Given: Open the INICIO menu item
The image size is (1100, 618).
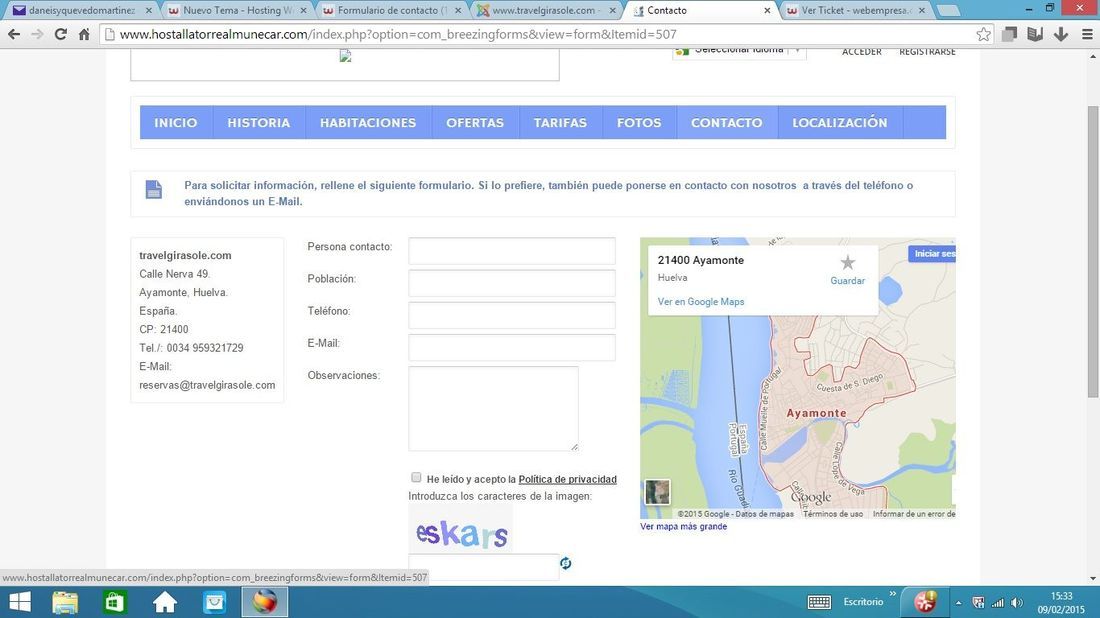Looking at the screenshot, I should tap(175, 123).
